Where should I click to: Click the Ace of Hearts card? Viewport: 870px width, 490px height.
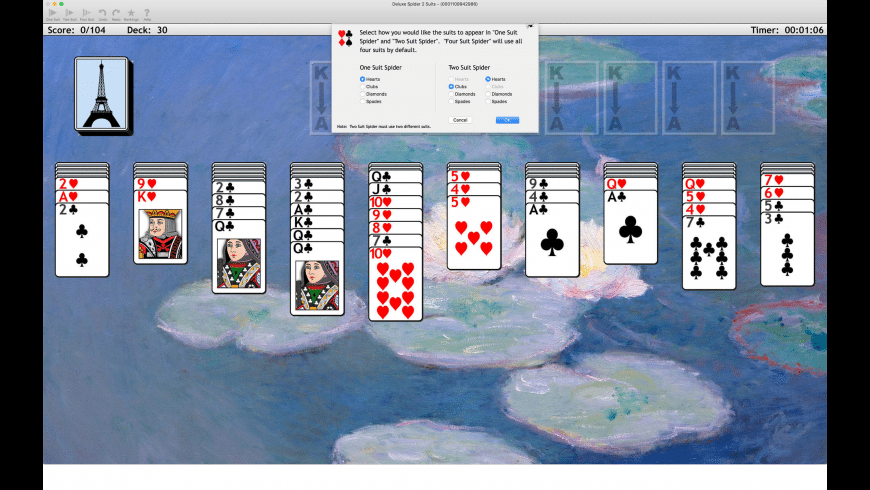[x=82, y=196]
